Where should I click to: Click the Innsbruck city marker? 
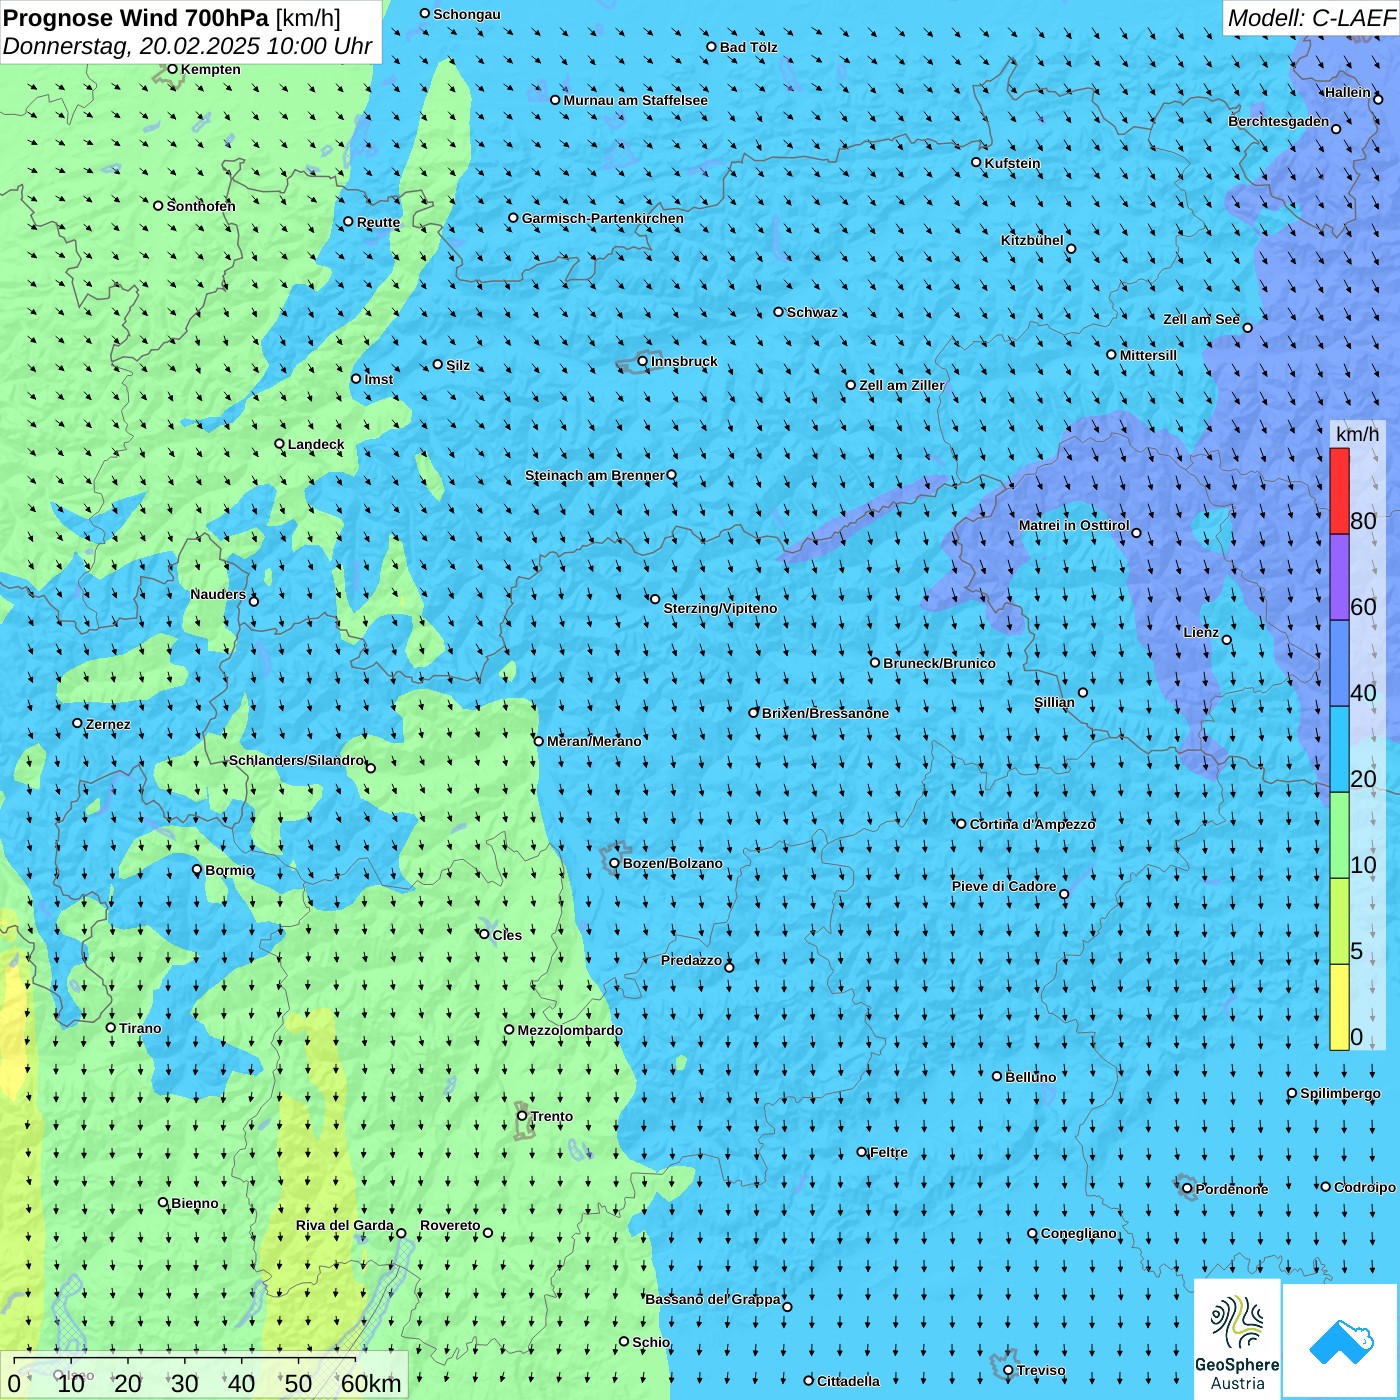[643, 361]
